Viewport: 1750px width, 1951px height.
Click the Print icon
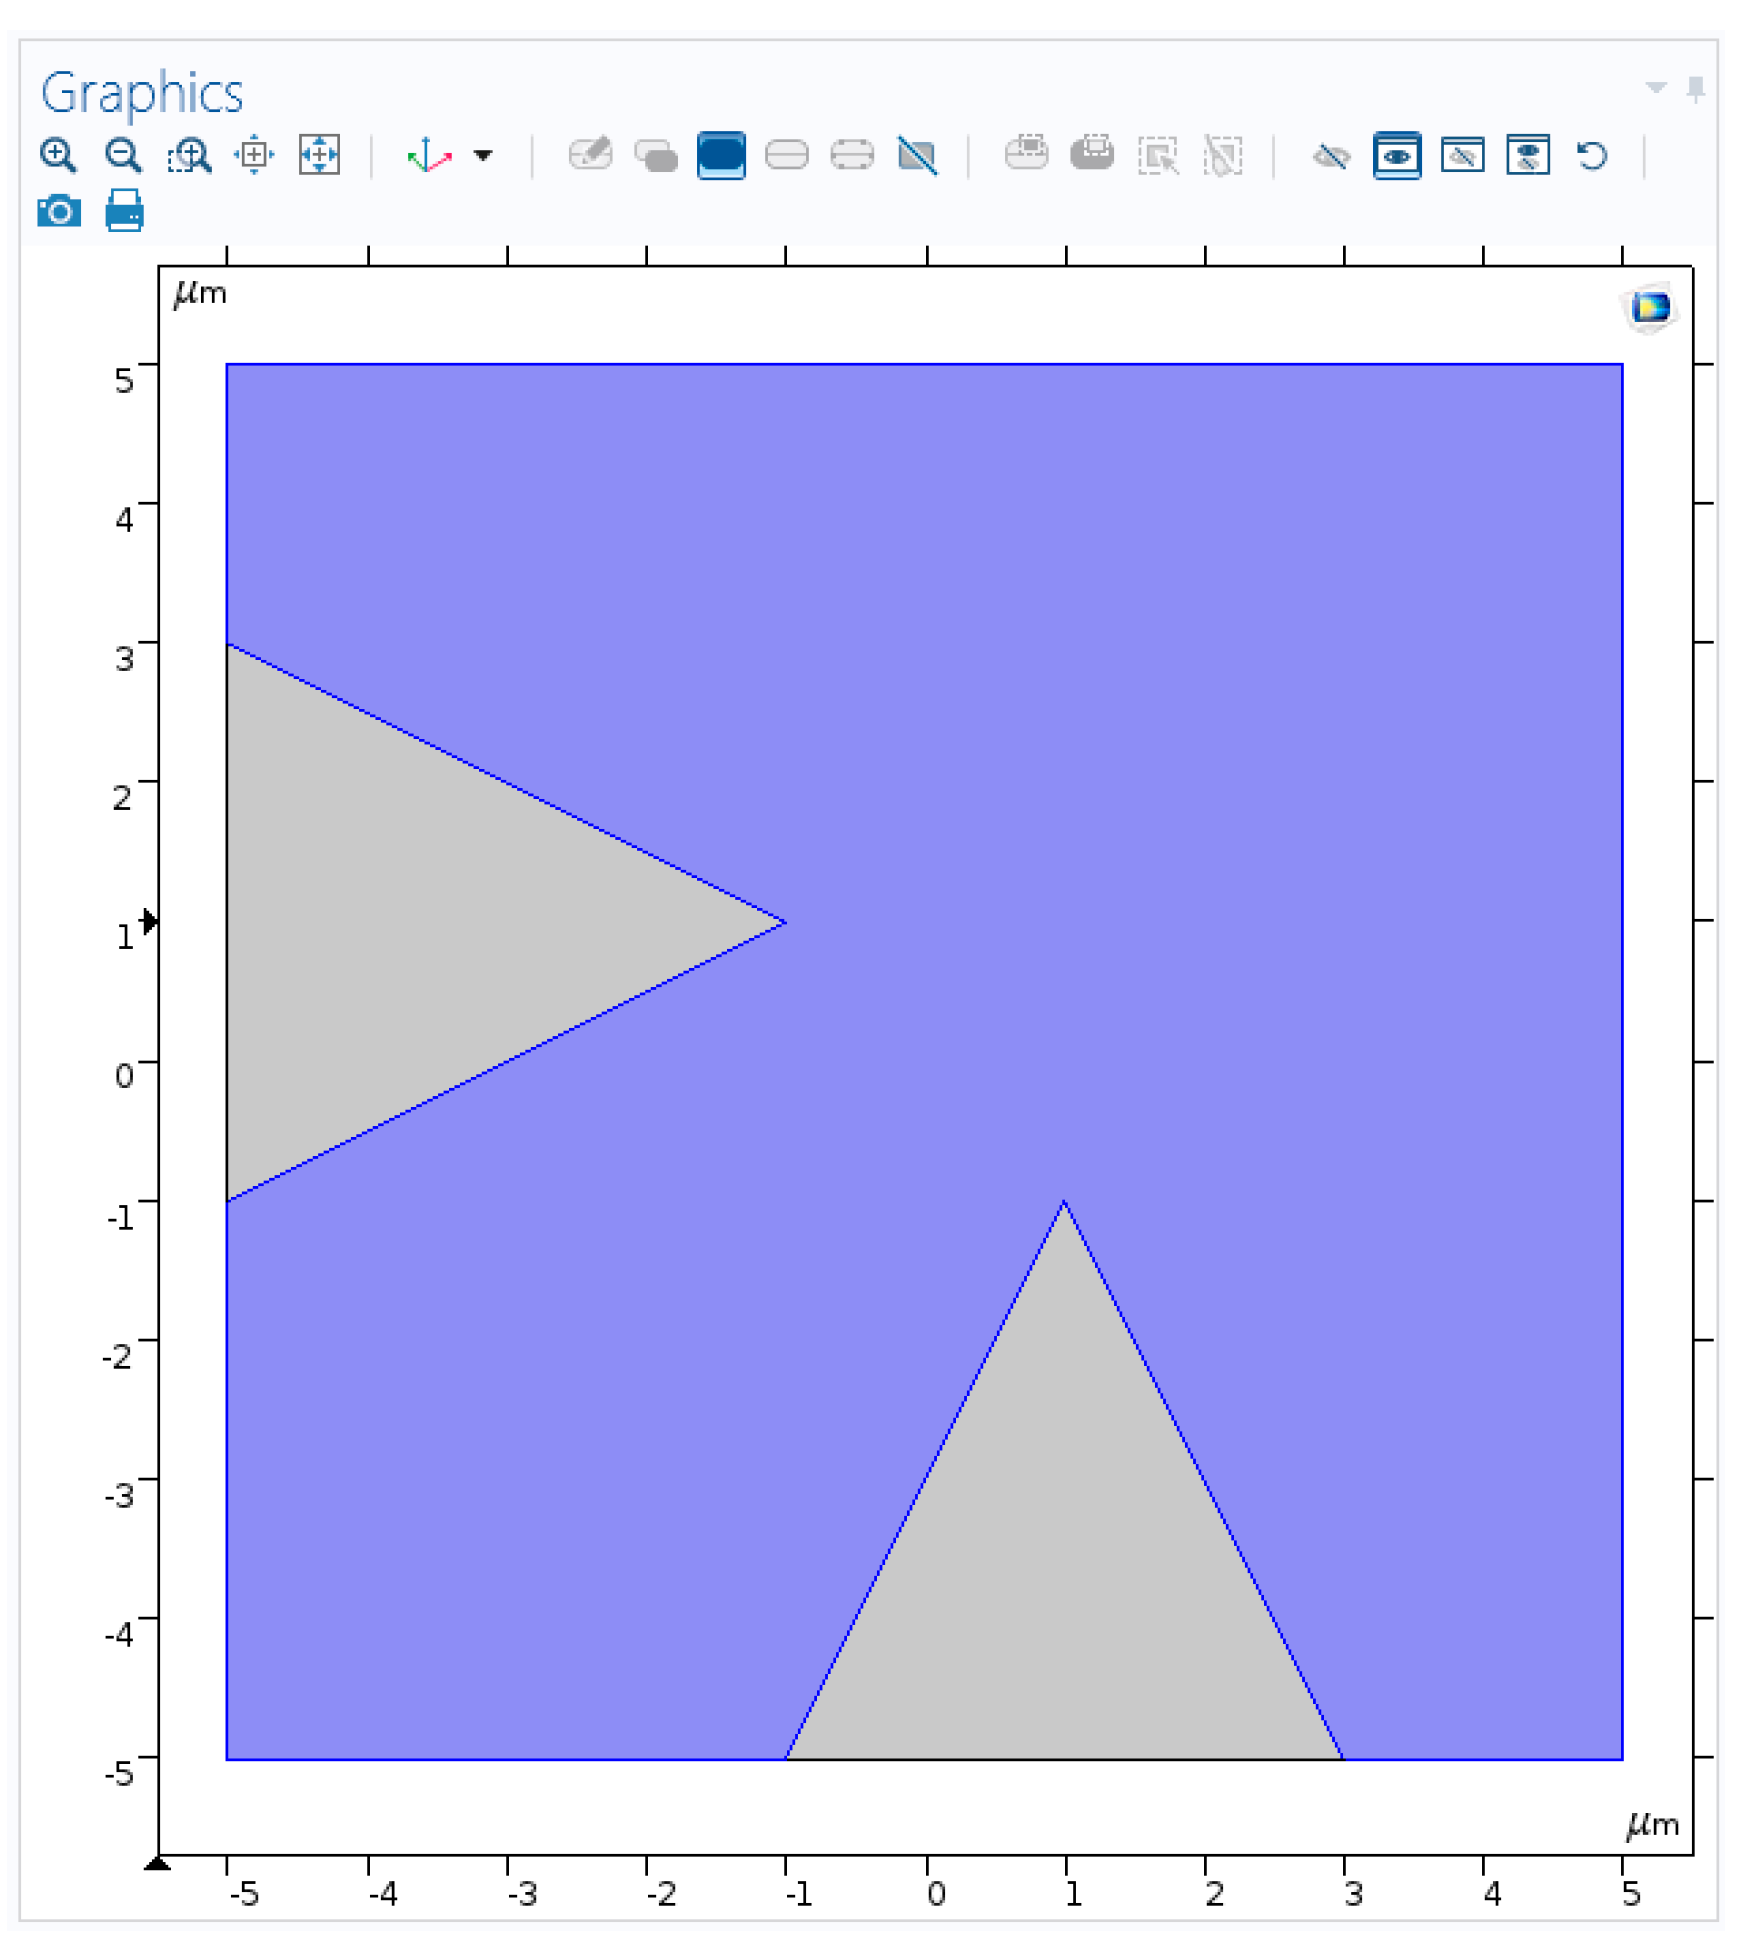(124, 212)
